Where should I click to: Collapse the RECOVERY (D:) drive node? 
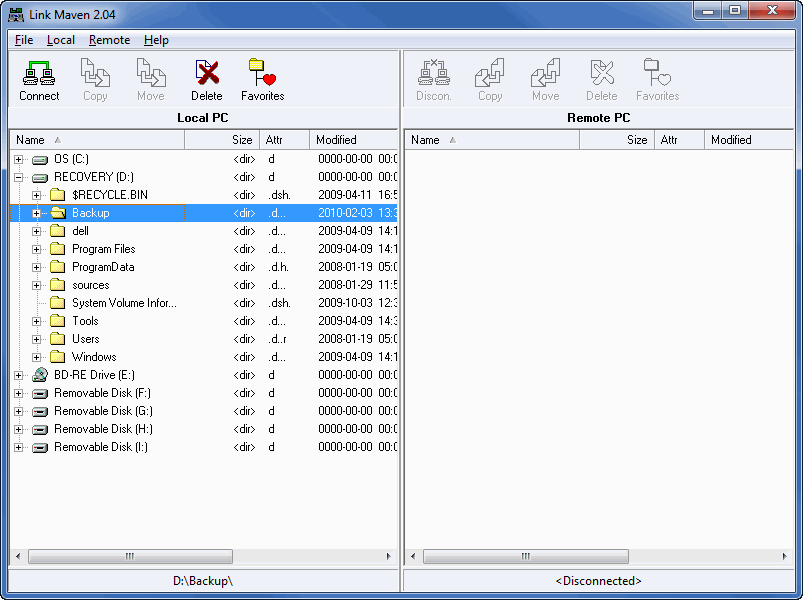18,176
